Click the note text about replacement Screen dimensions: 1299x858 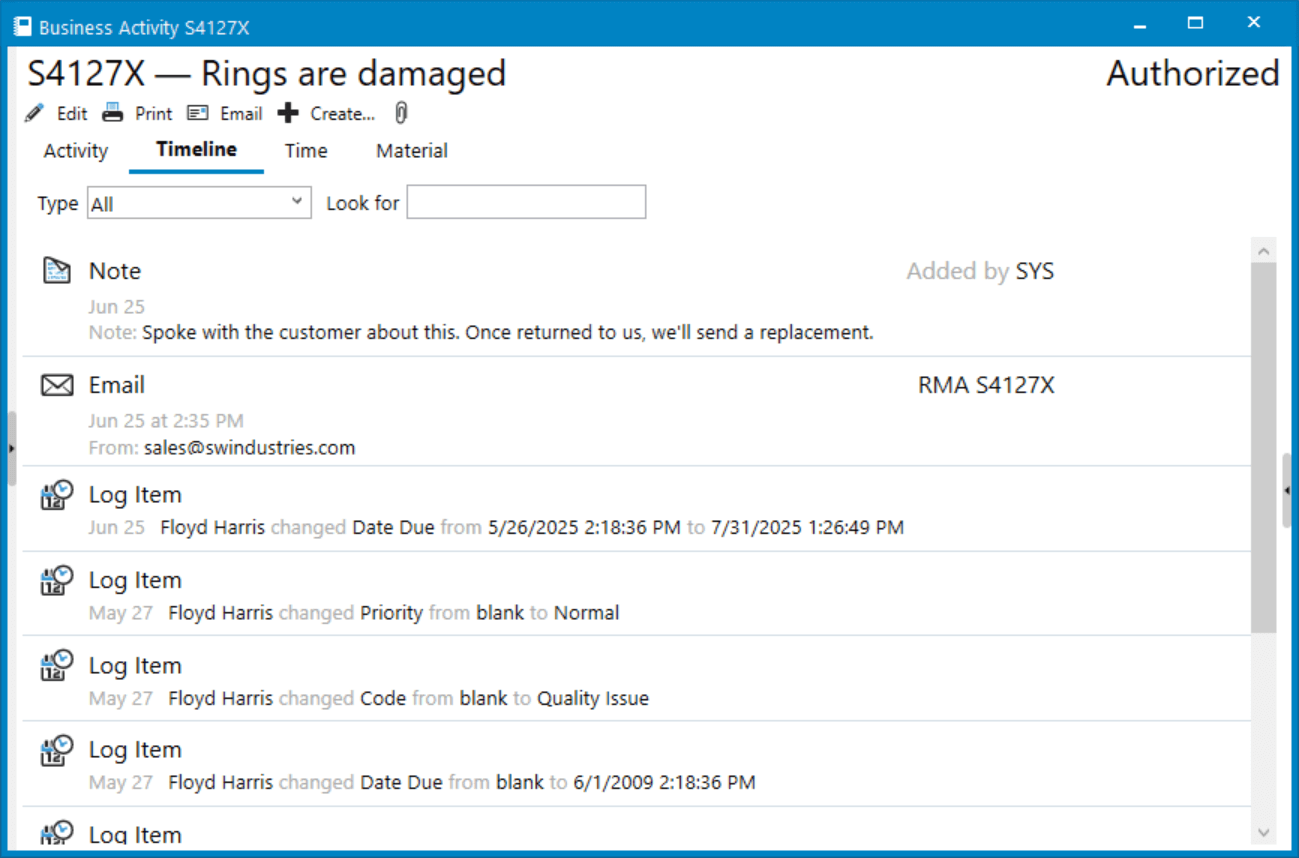508,332
